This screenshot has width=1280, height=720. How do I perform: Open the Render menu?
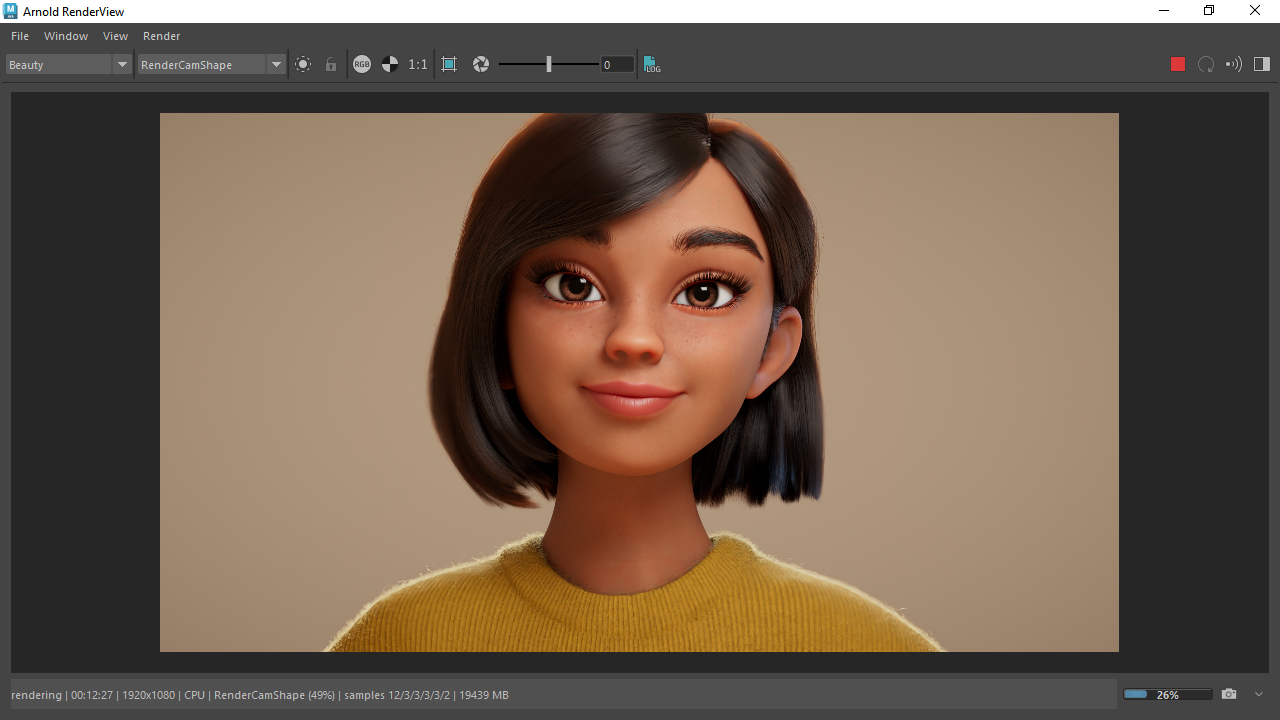161,36
